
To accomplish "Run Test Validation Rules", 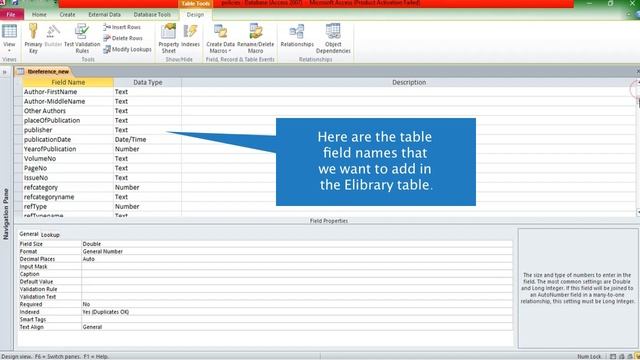I will point(82,39).
